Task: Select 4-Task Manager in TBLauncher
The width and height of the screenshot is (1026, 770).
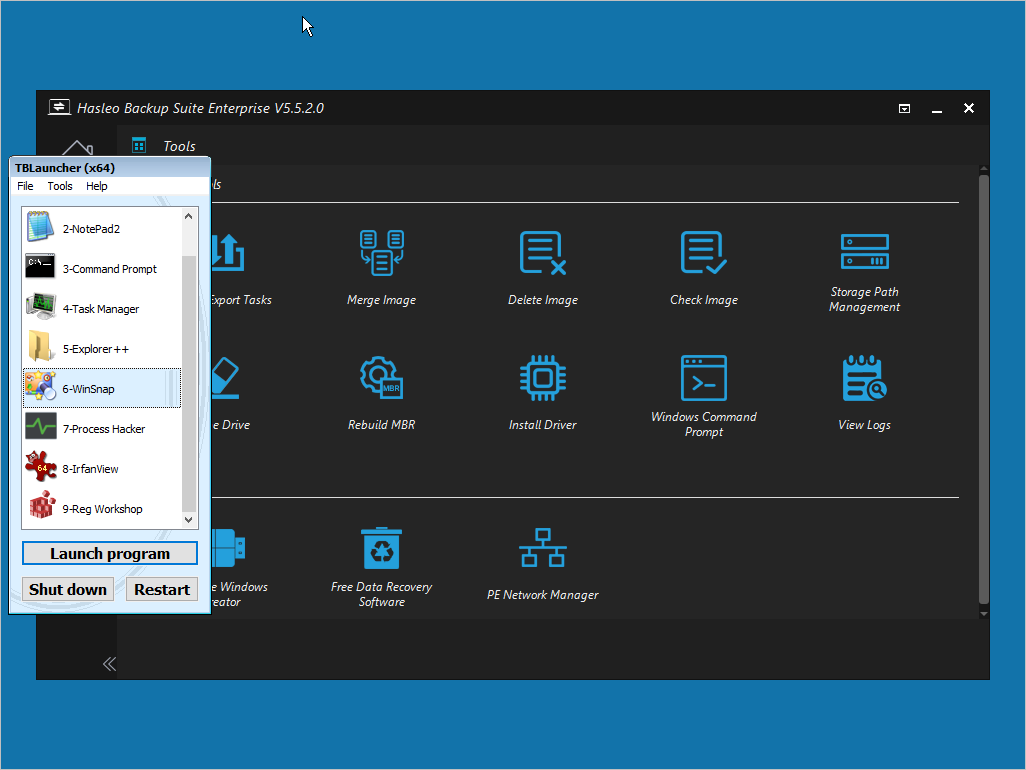Action: (102, 308)
